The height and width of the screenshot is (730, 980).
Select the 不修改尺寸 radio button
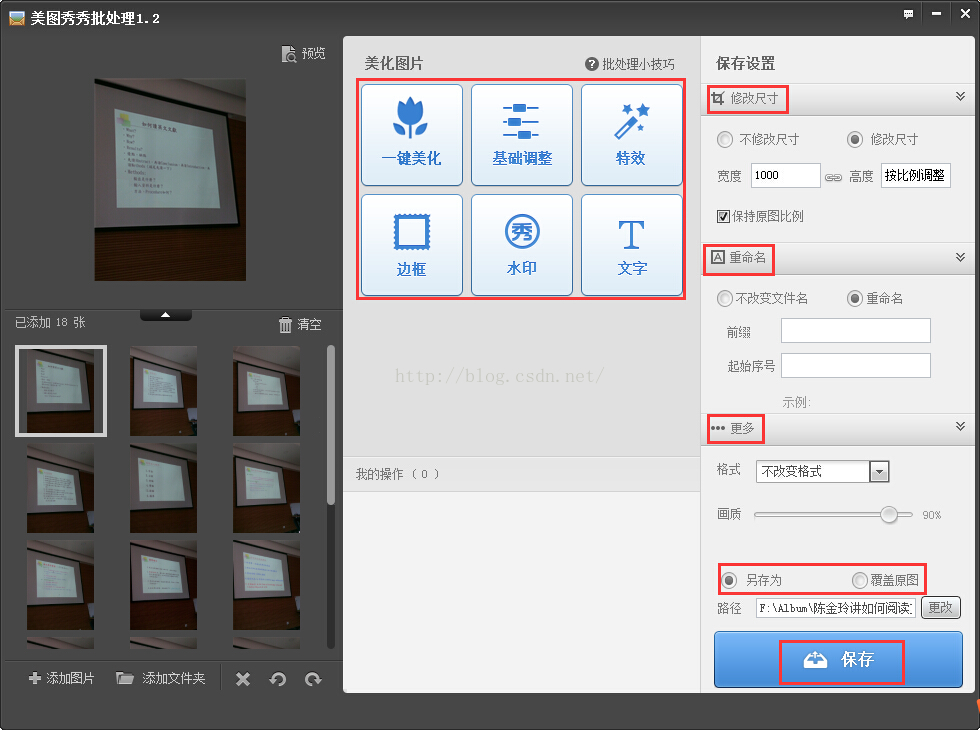pyautogui.click(x=725, y=139)
